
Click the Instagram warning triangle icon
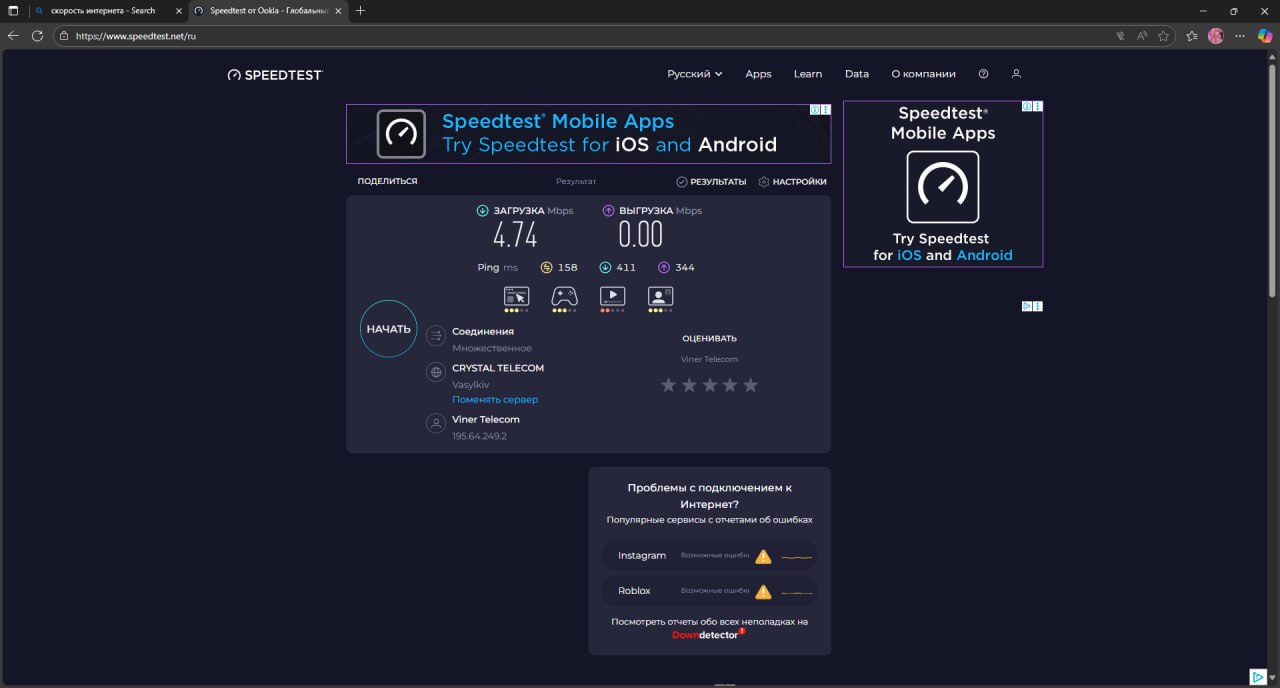click(x=763, y=556)
